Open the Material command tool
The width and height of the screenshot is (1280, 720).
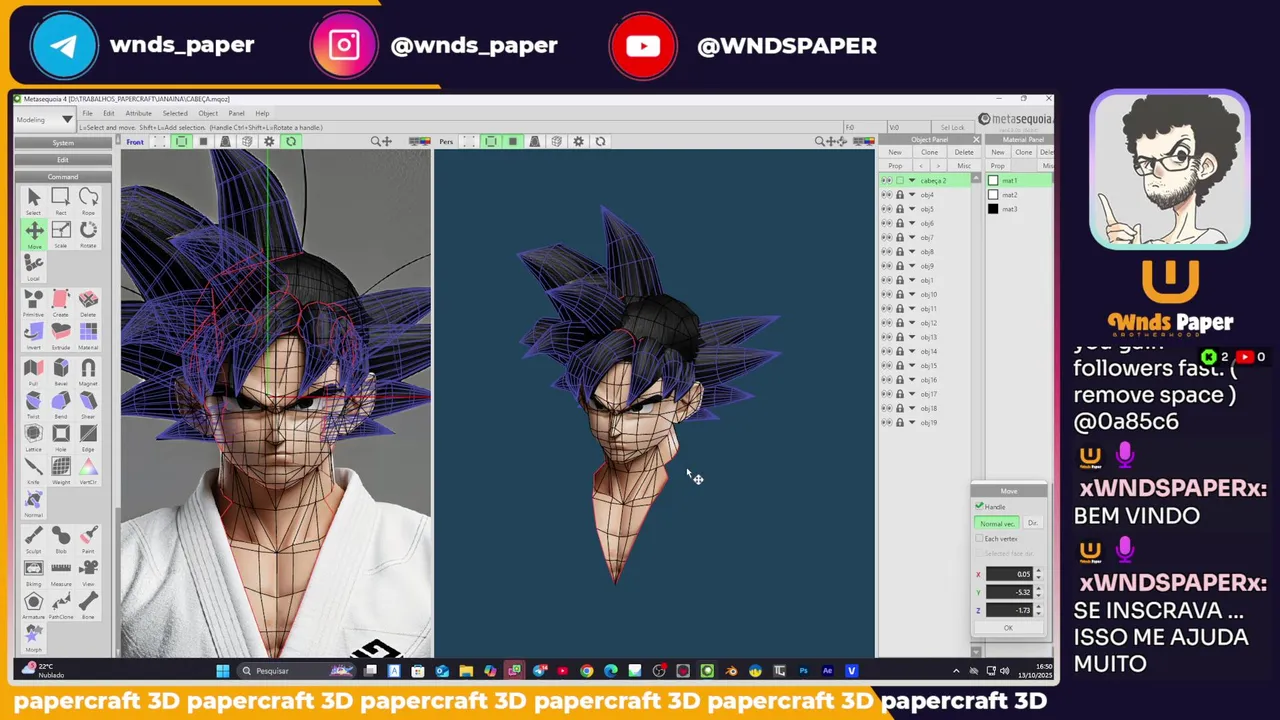point(88,335)
